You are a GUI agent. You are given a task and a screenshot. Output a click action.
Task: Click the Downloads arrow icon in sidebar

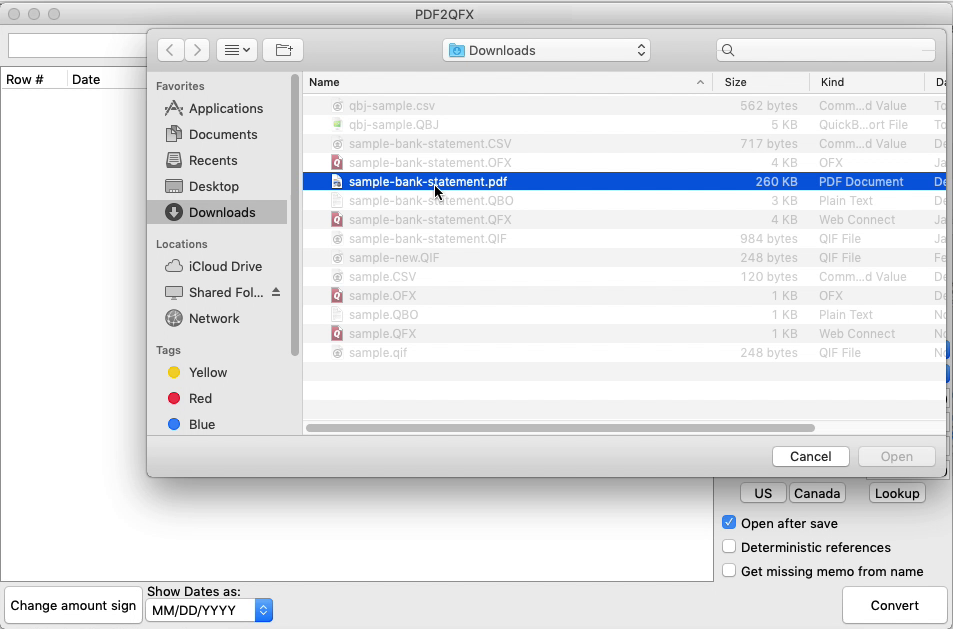point(174,212)
